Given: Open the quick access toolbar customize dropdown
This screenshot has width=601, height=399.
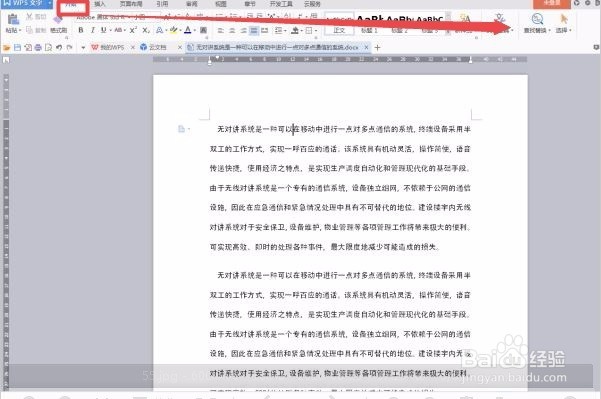Looking at the screenshot, I should pos(83,48).
